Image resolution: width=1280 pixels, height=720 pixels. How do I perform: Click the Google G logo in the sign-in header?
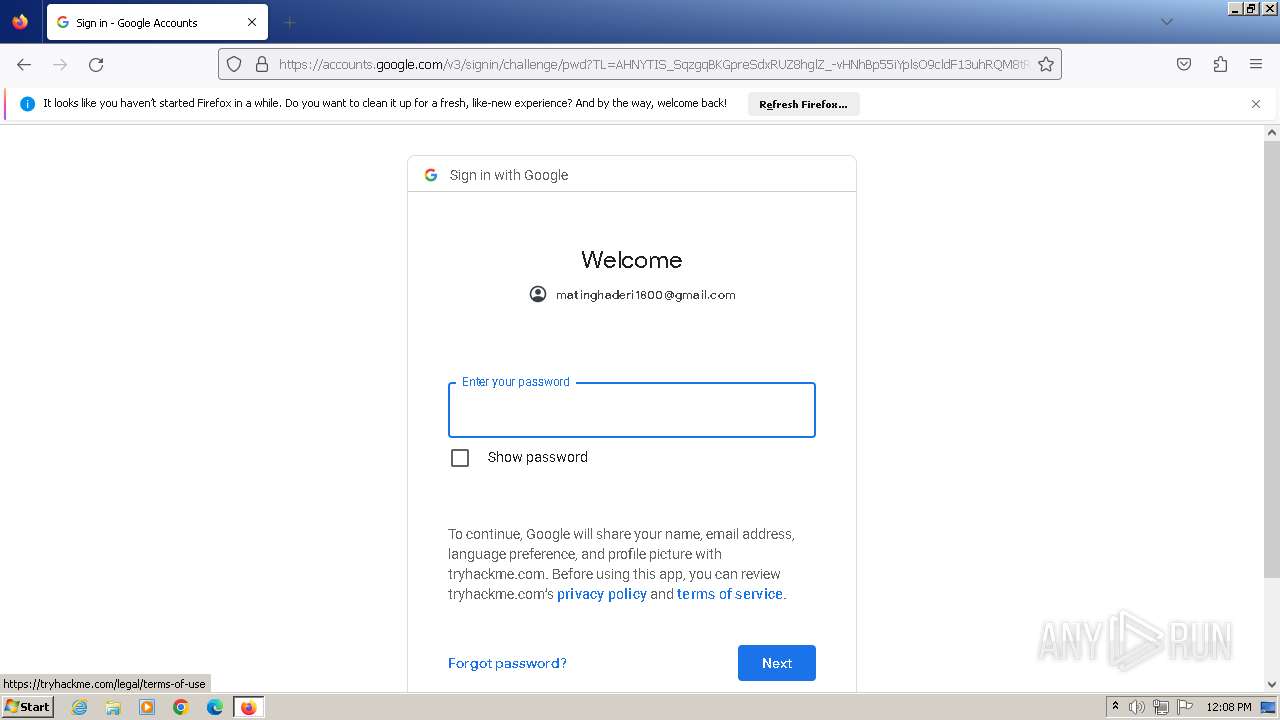point(431,175)
